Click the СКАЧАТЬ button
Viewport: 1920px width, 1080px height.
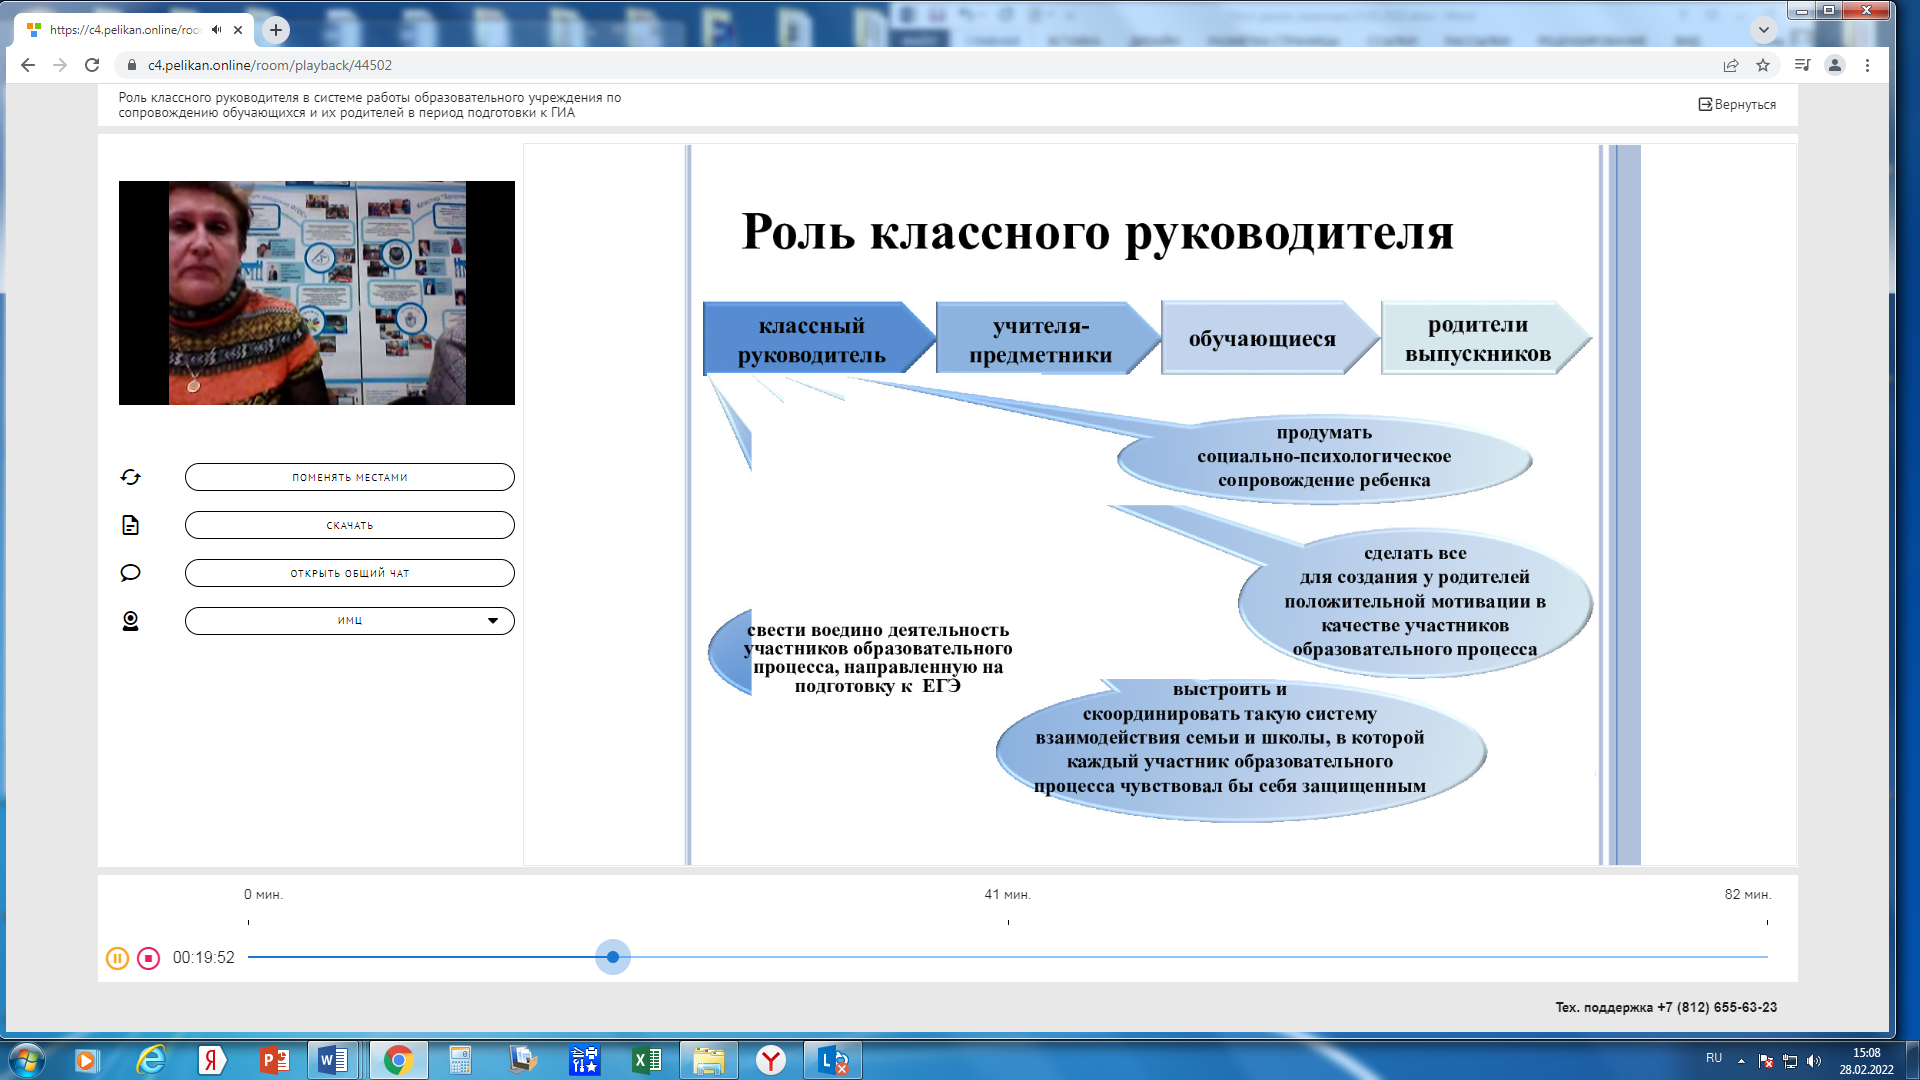[x=350, y=525]
